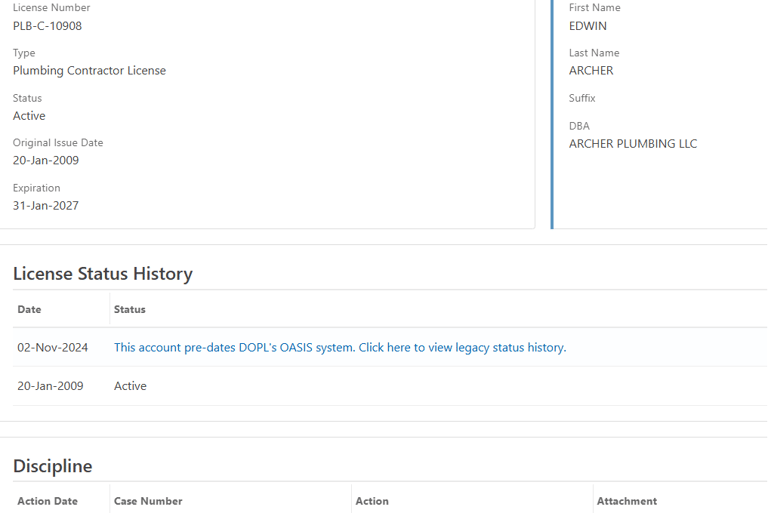The width and height of the screenshot is (768, 513).
Task: Select the Action Date column header
Action: pos(48,501)
